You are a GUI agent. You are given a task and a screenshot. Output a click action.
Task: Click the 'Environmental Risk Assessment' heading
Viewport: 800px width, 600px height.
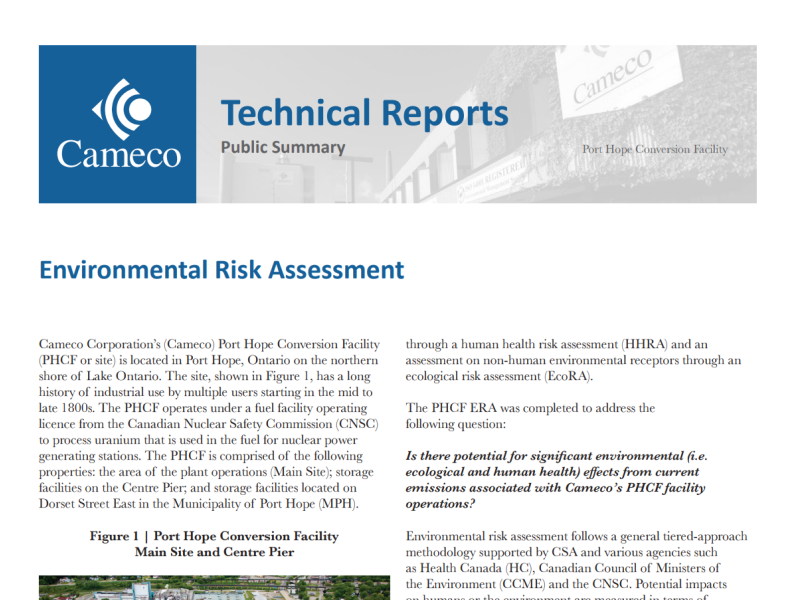(x=221, y=270)
